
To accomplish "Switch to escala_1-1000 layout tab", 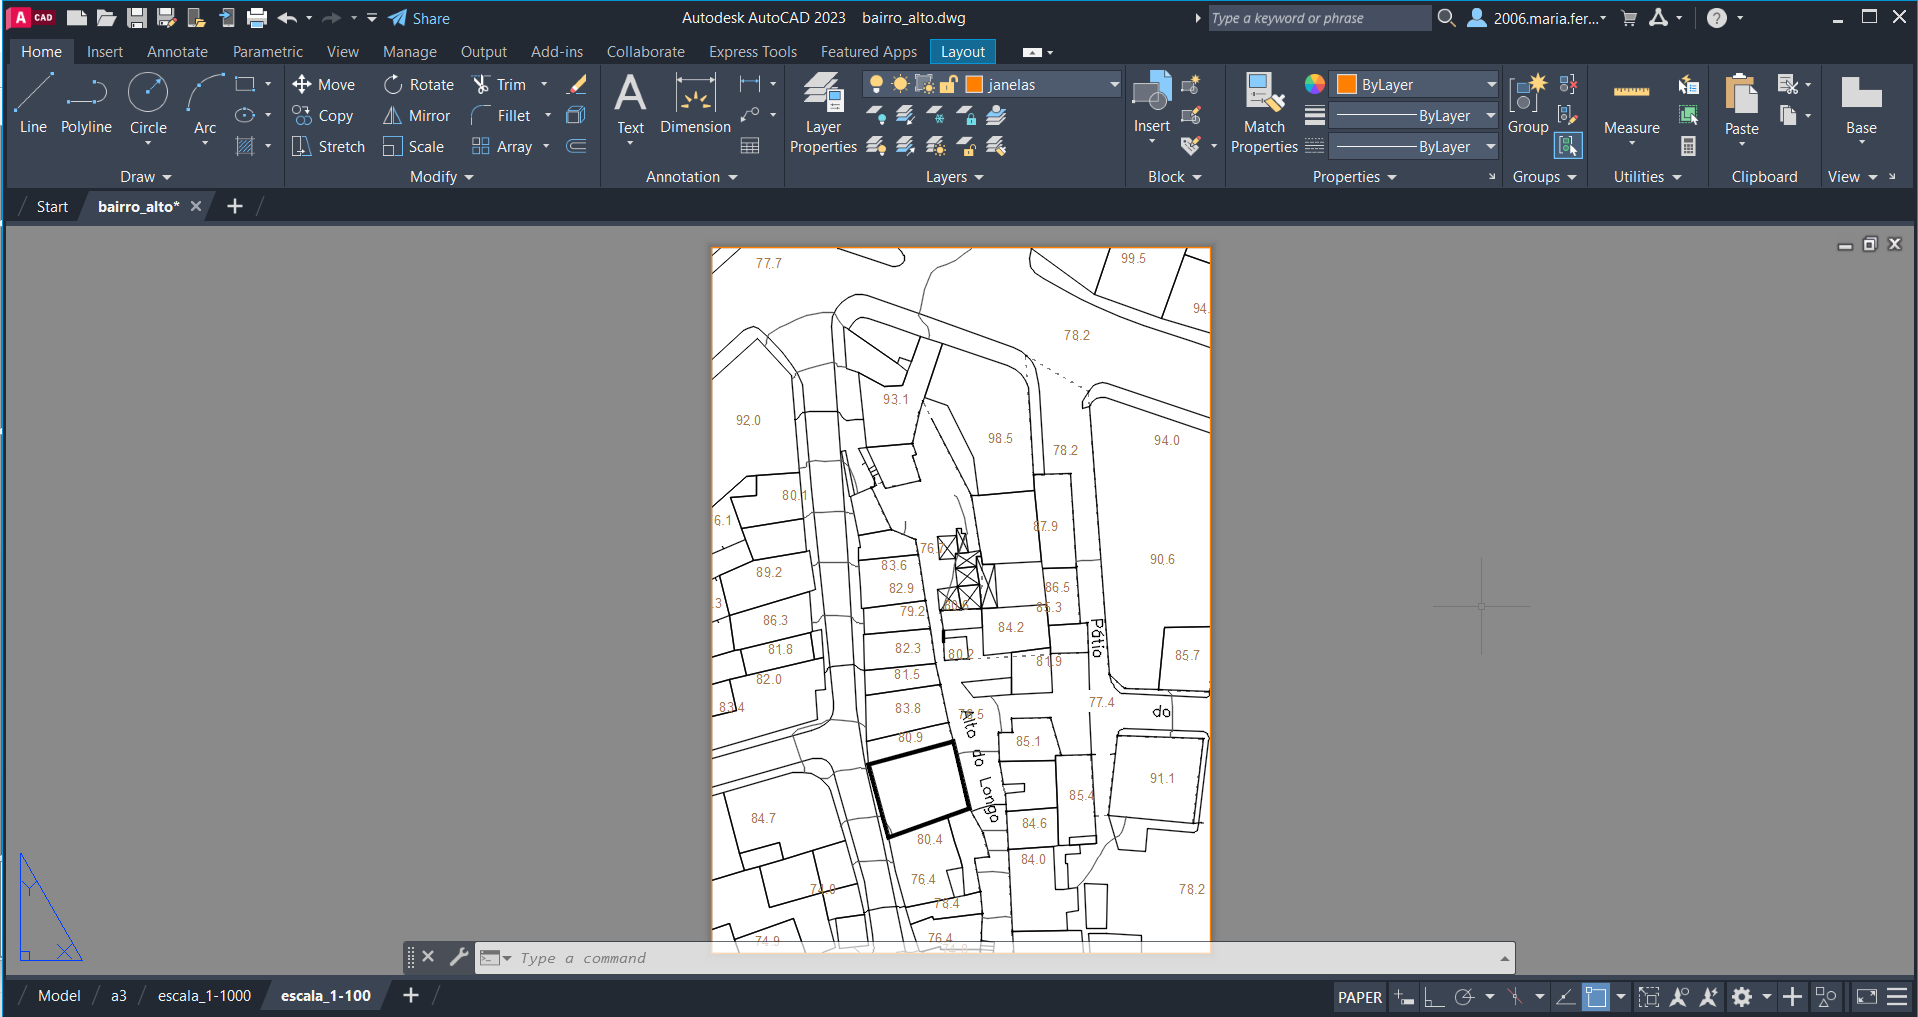I will click(x=204, y=996).
